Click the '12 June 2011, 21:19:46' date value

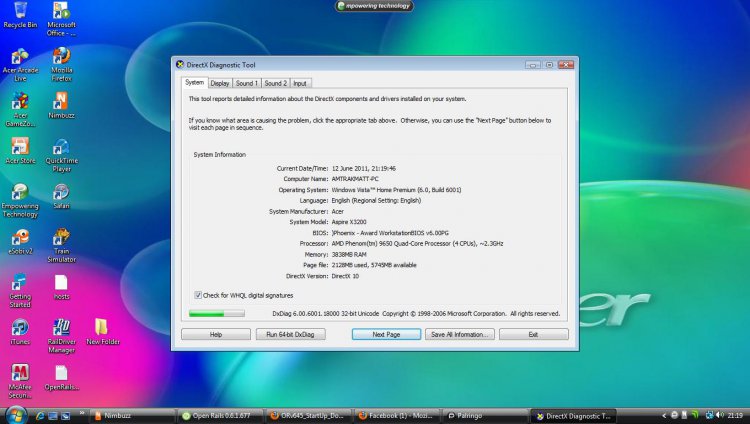(364, 168)
